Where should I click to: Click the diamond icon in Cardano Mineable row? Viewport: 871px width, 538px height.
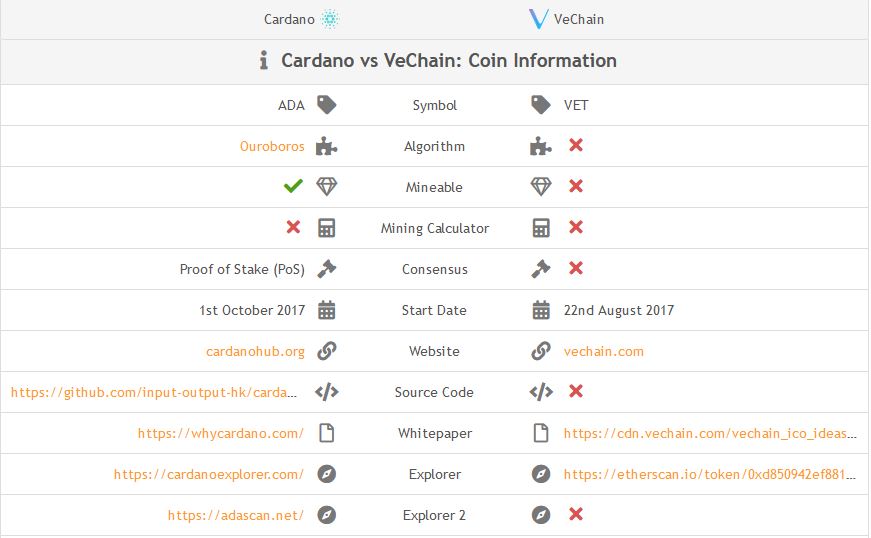[327, 187]
